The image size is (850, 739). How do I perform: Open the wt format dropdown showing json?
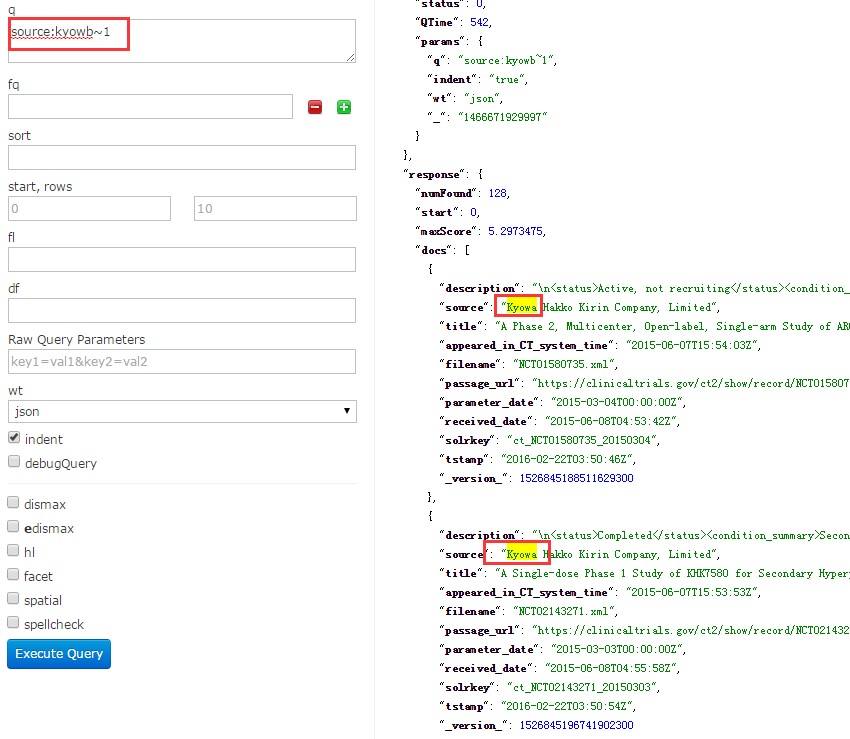pyautogui.click(x=182, y=412)
